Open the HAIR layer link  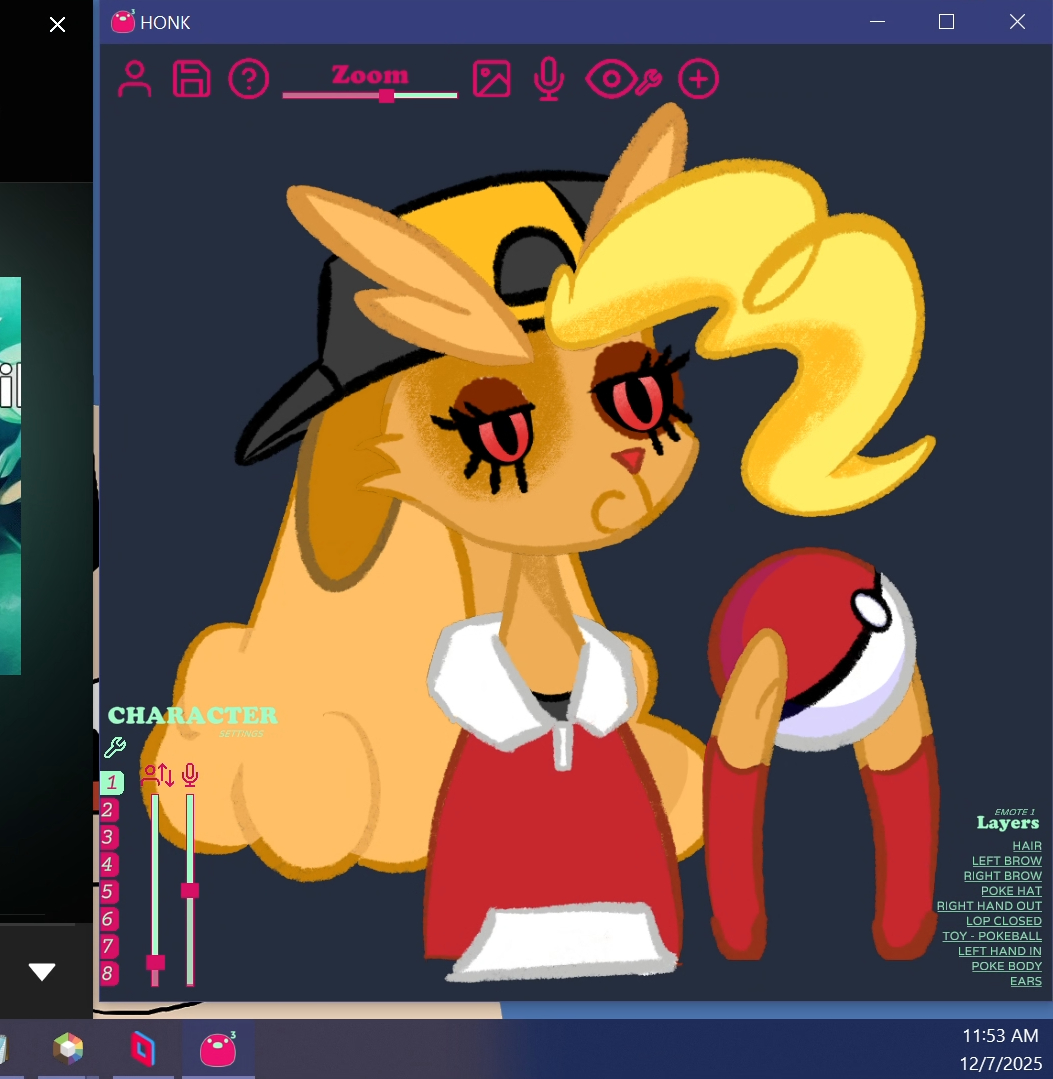coord(1026,846)
